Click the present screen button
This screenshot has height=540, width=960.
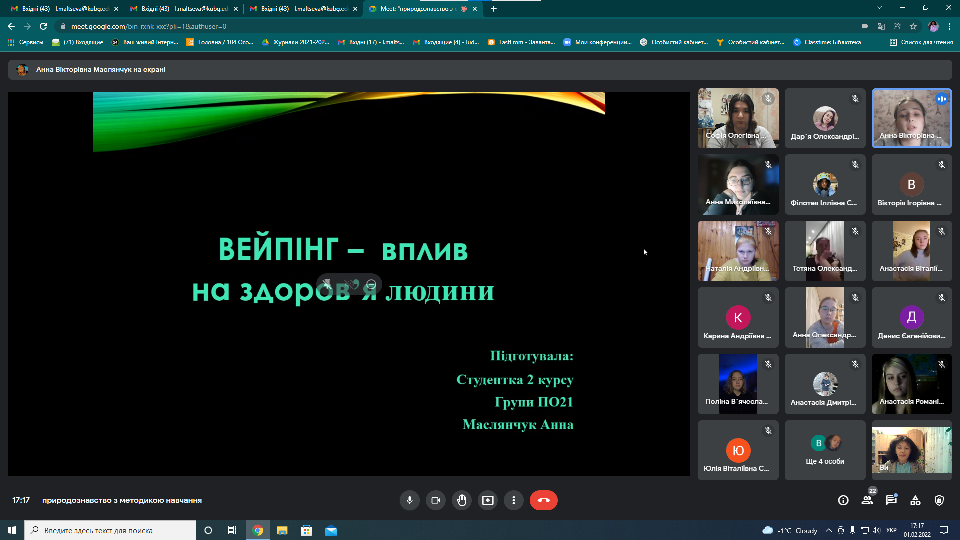click(487, 500)
